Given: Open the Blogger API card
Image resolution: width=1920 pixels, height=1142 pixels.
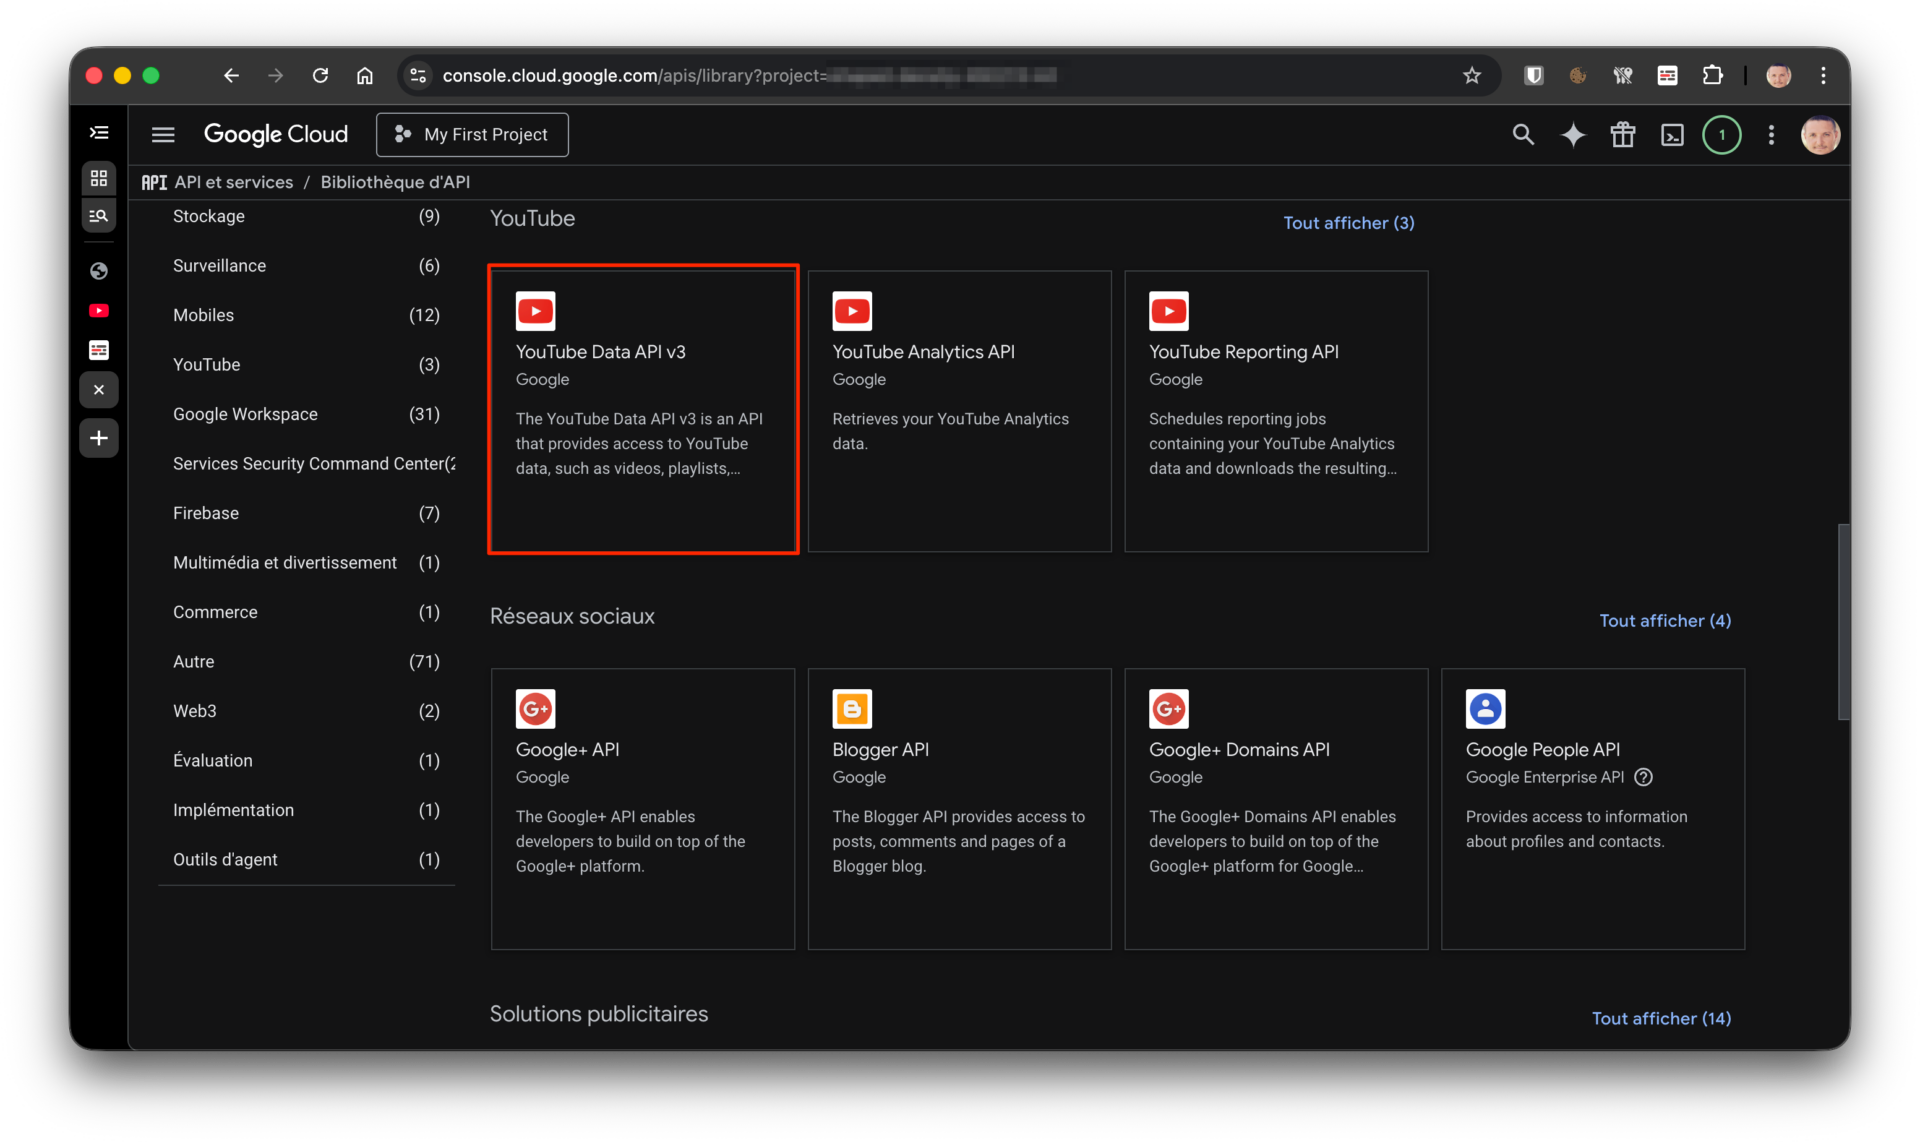Looking at the screenshot, I should [x=960, y=808].
